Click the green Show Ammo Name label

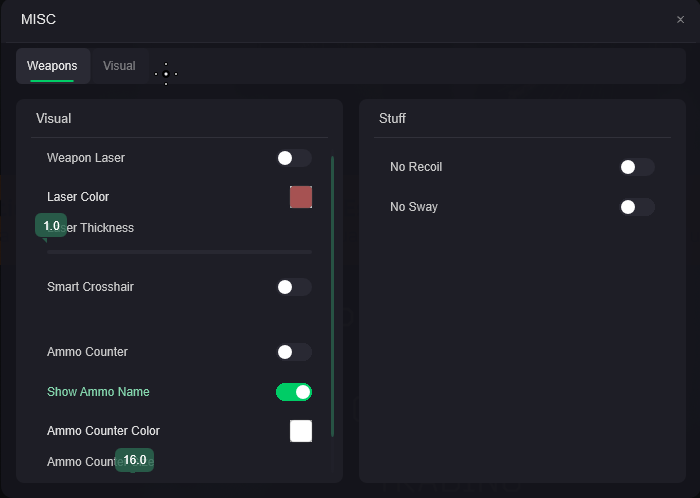(x=98, y=392)
